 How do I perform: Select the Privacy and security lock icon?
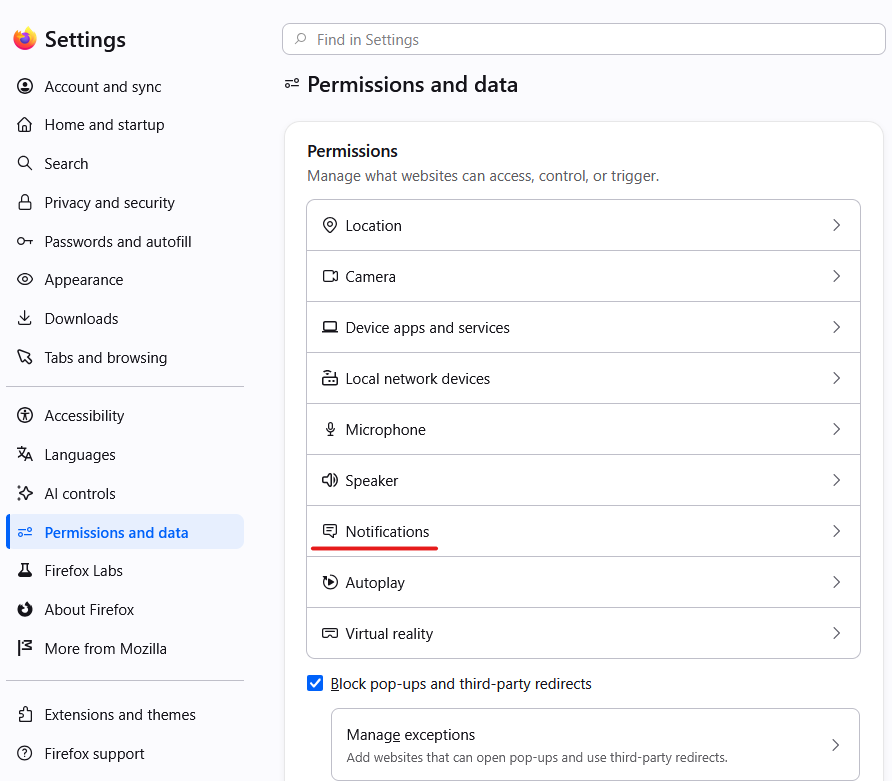[x=24, y=203]
